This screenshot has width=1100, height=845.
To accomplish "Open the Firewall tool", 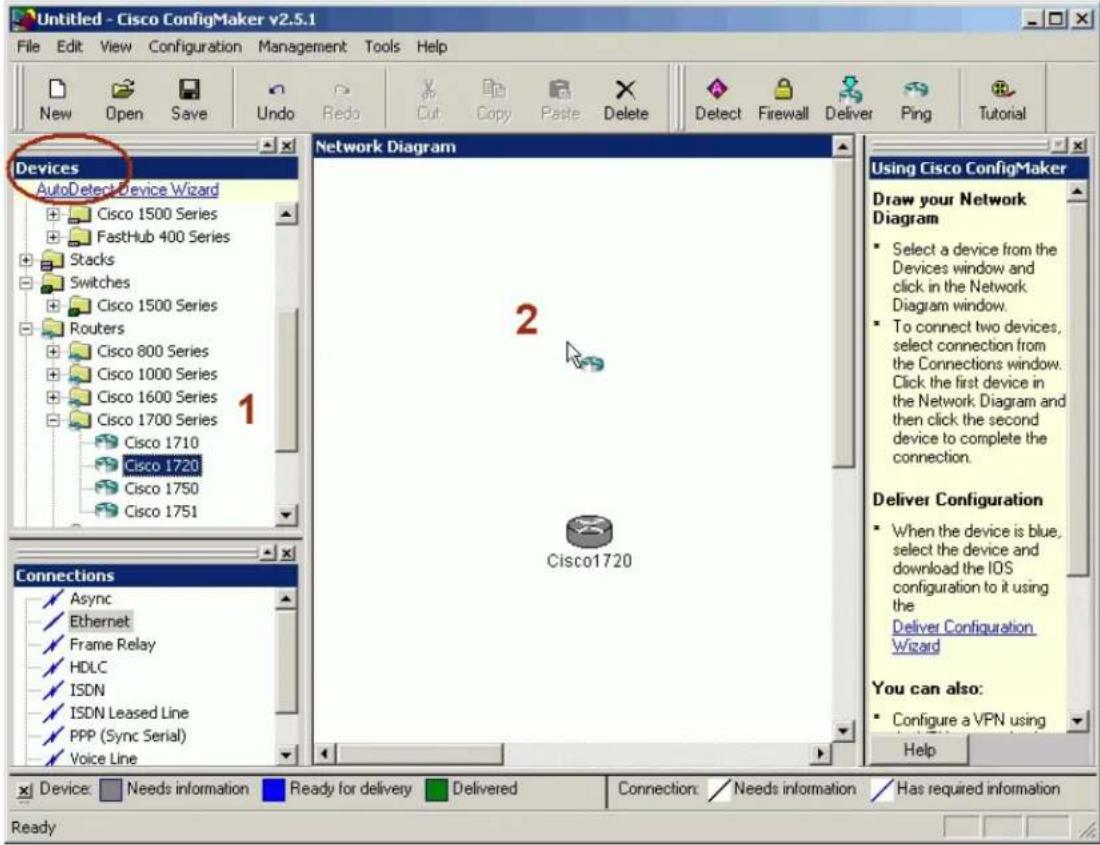I will click(x=783, y=99).
